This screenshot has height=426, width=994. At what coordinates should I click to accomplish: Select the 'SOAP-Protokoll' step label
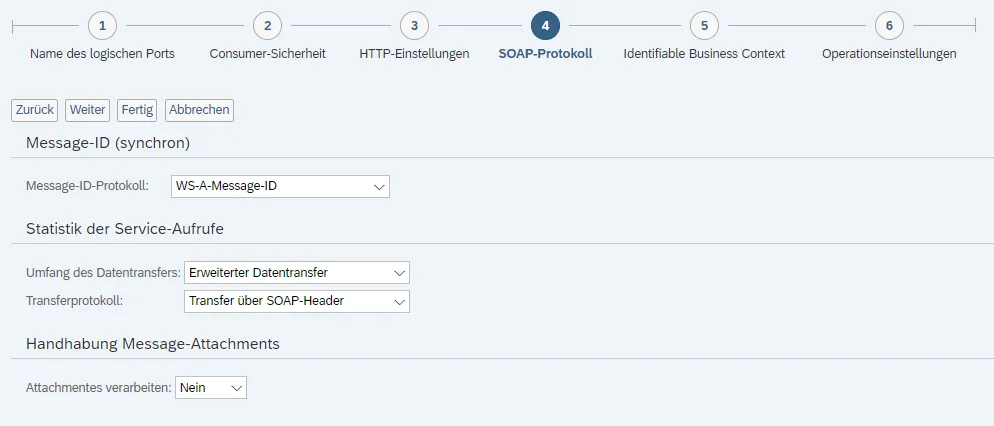click(x=545, y=54)
